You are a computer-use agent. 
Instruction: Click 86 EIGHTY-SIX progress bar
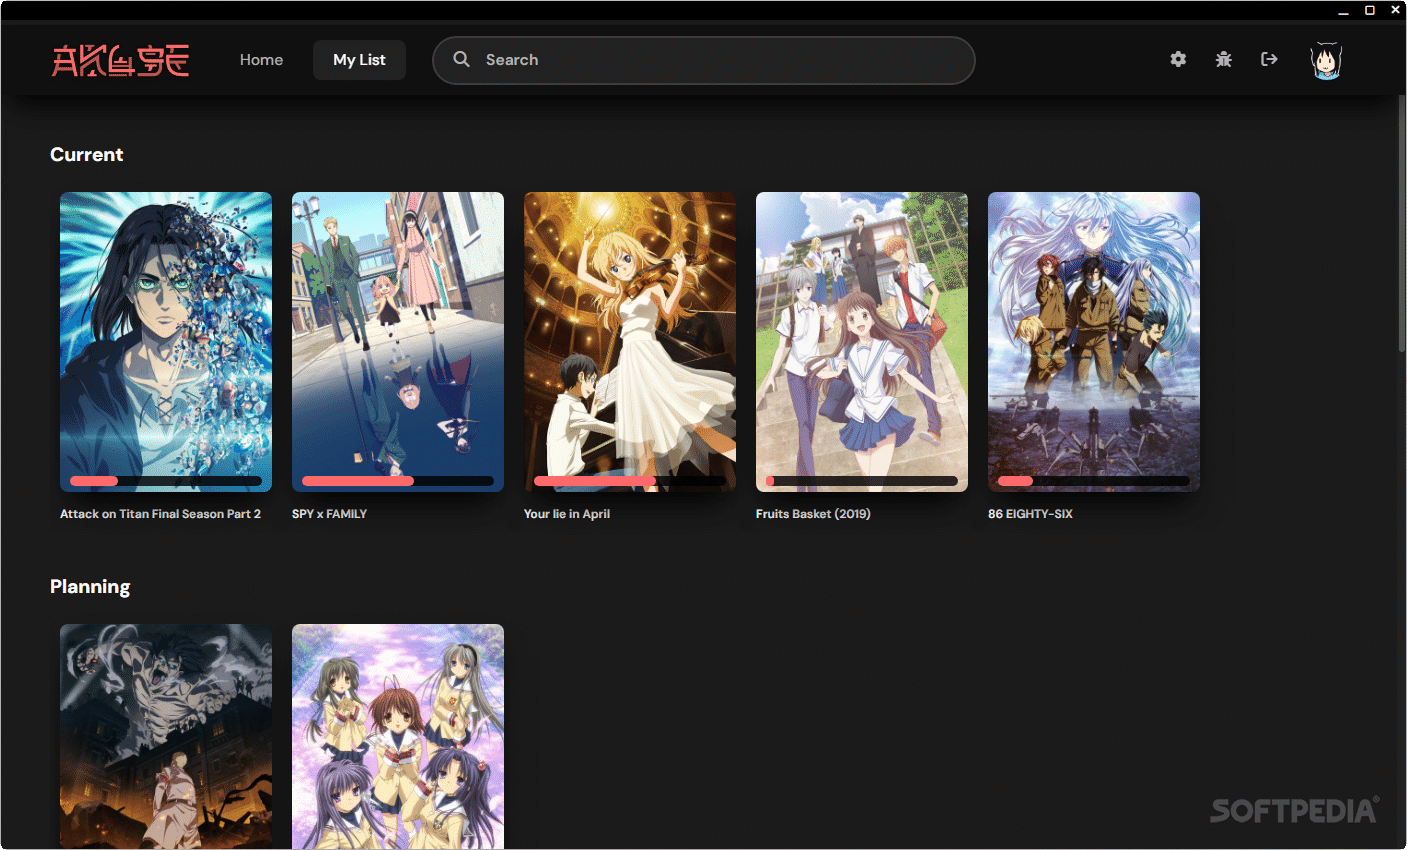[x=1094, y=481]
